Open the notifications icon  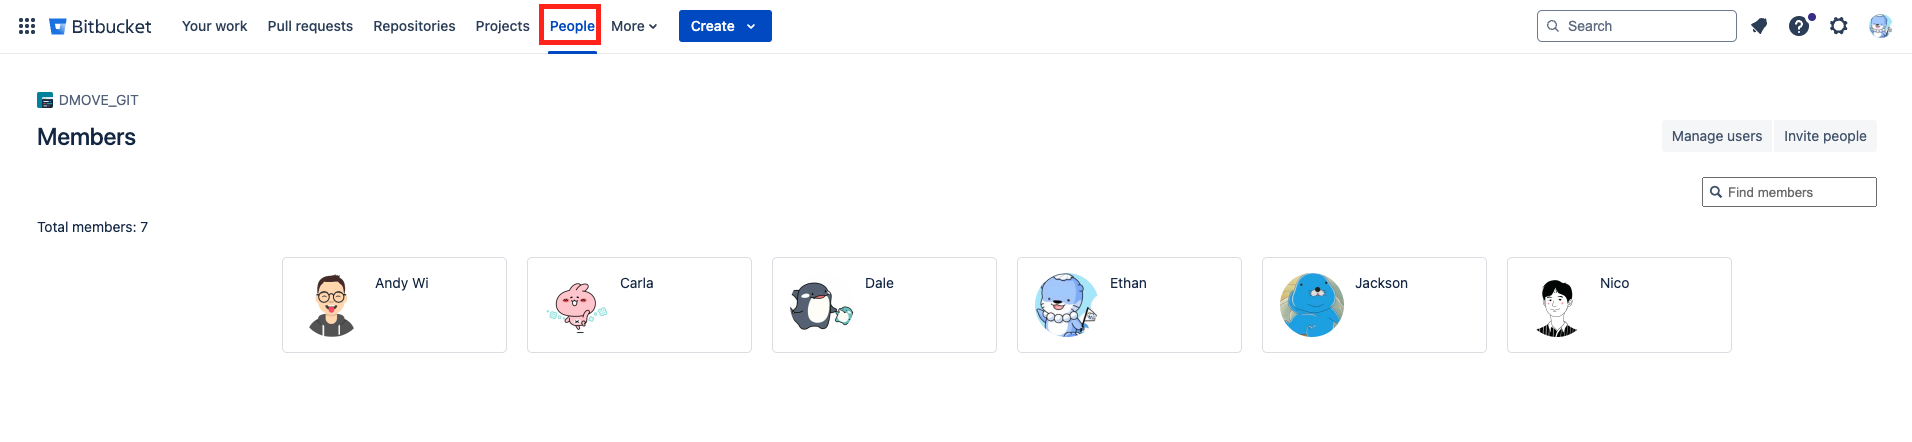tap(1759, 26)
